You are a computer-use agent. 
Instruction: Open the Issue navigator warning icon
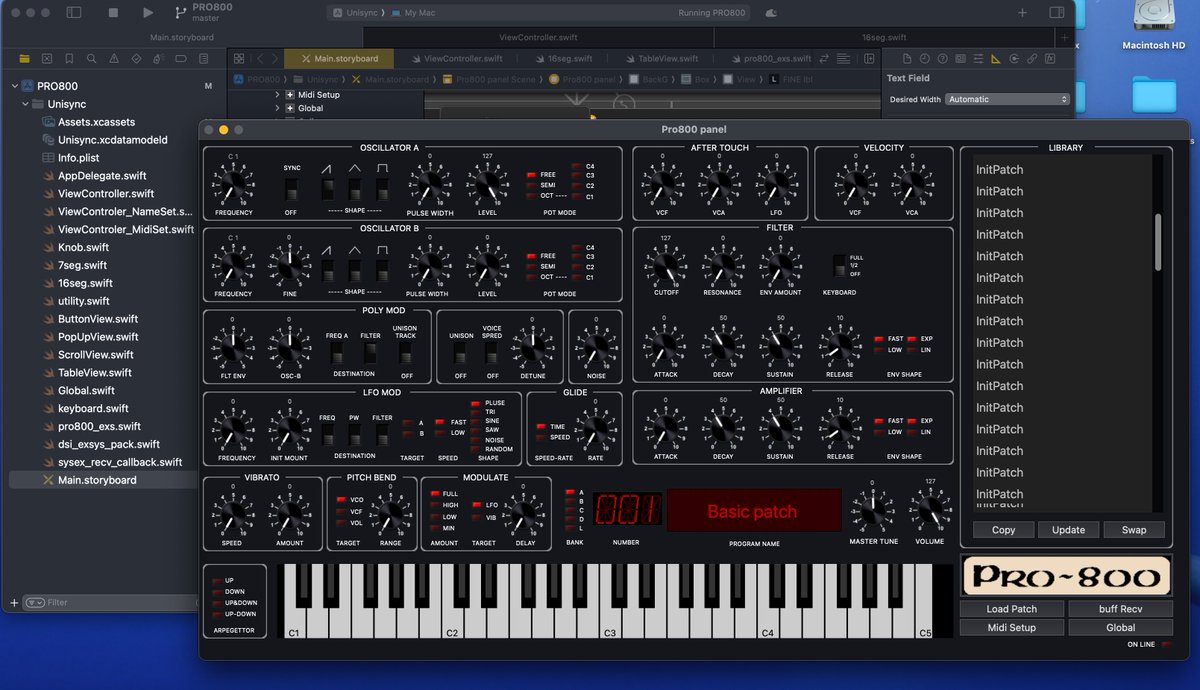coord(114,59)
